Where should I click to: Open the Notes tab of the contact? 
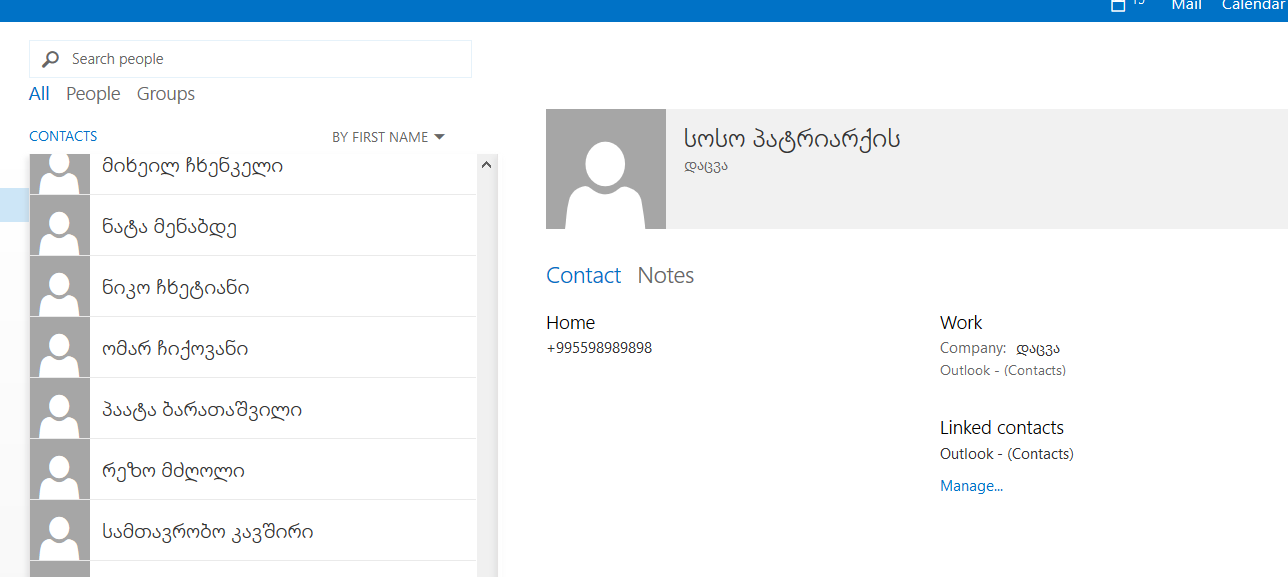(x=665, y=276)
